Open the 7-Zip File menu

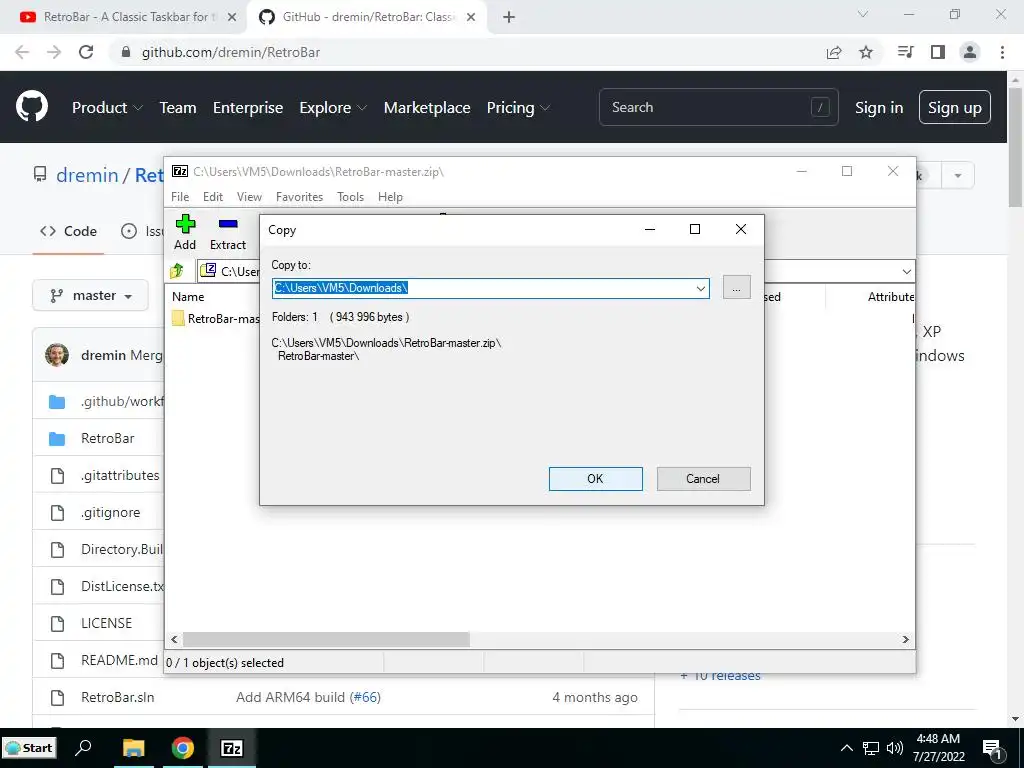180,197
